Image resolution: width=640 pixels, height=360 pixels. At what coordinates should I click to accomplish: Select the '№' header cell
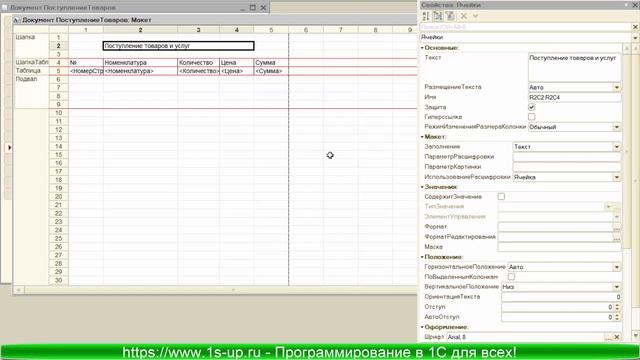pyautogui.click(x=86, y=62)
